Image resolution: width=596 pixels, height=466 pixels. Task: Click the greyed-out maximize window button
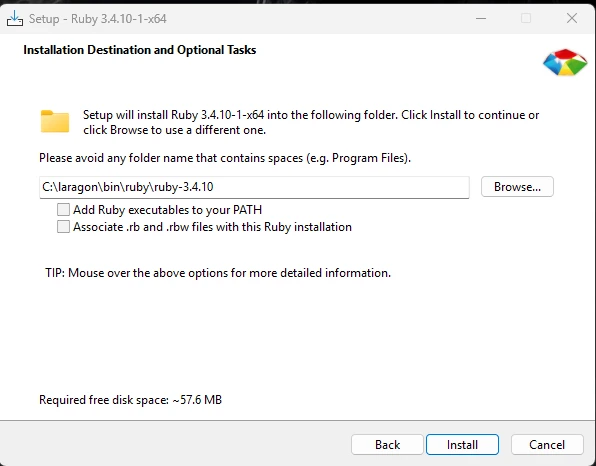(526, 18)
